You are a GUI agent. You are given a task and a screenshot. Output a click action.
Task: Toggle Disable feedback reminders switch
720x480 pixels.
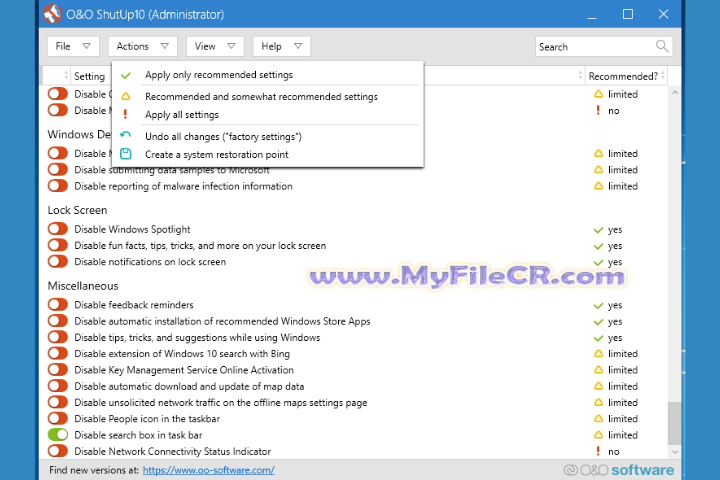coord(58,305)
